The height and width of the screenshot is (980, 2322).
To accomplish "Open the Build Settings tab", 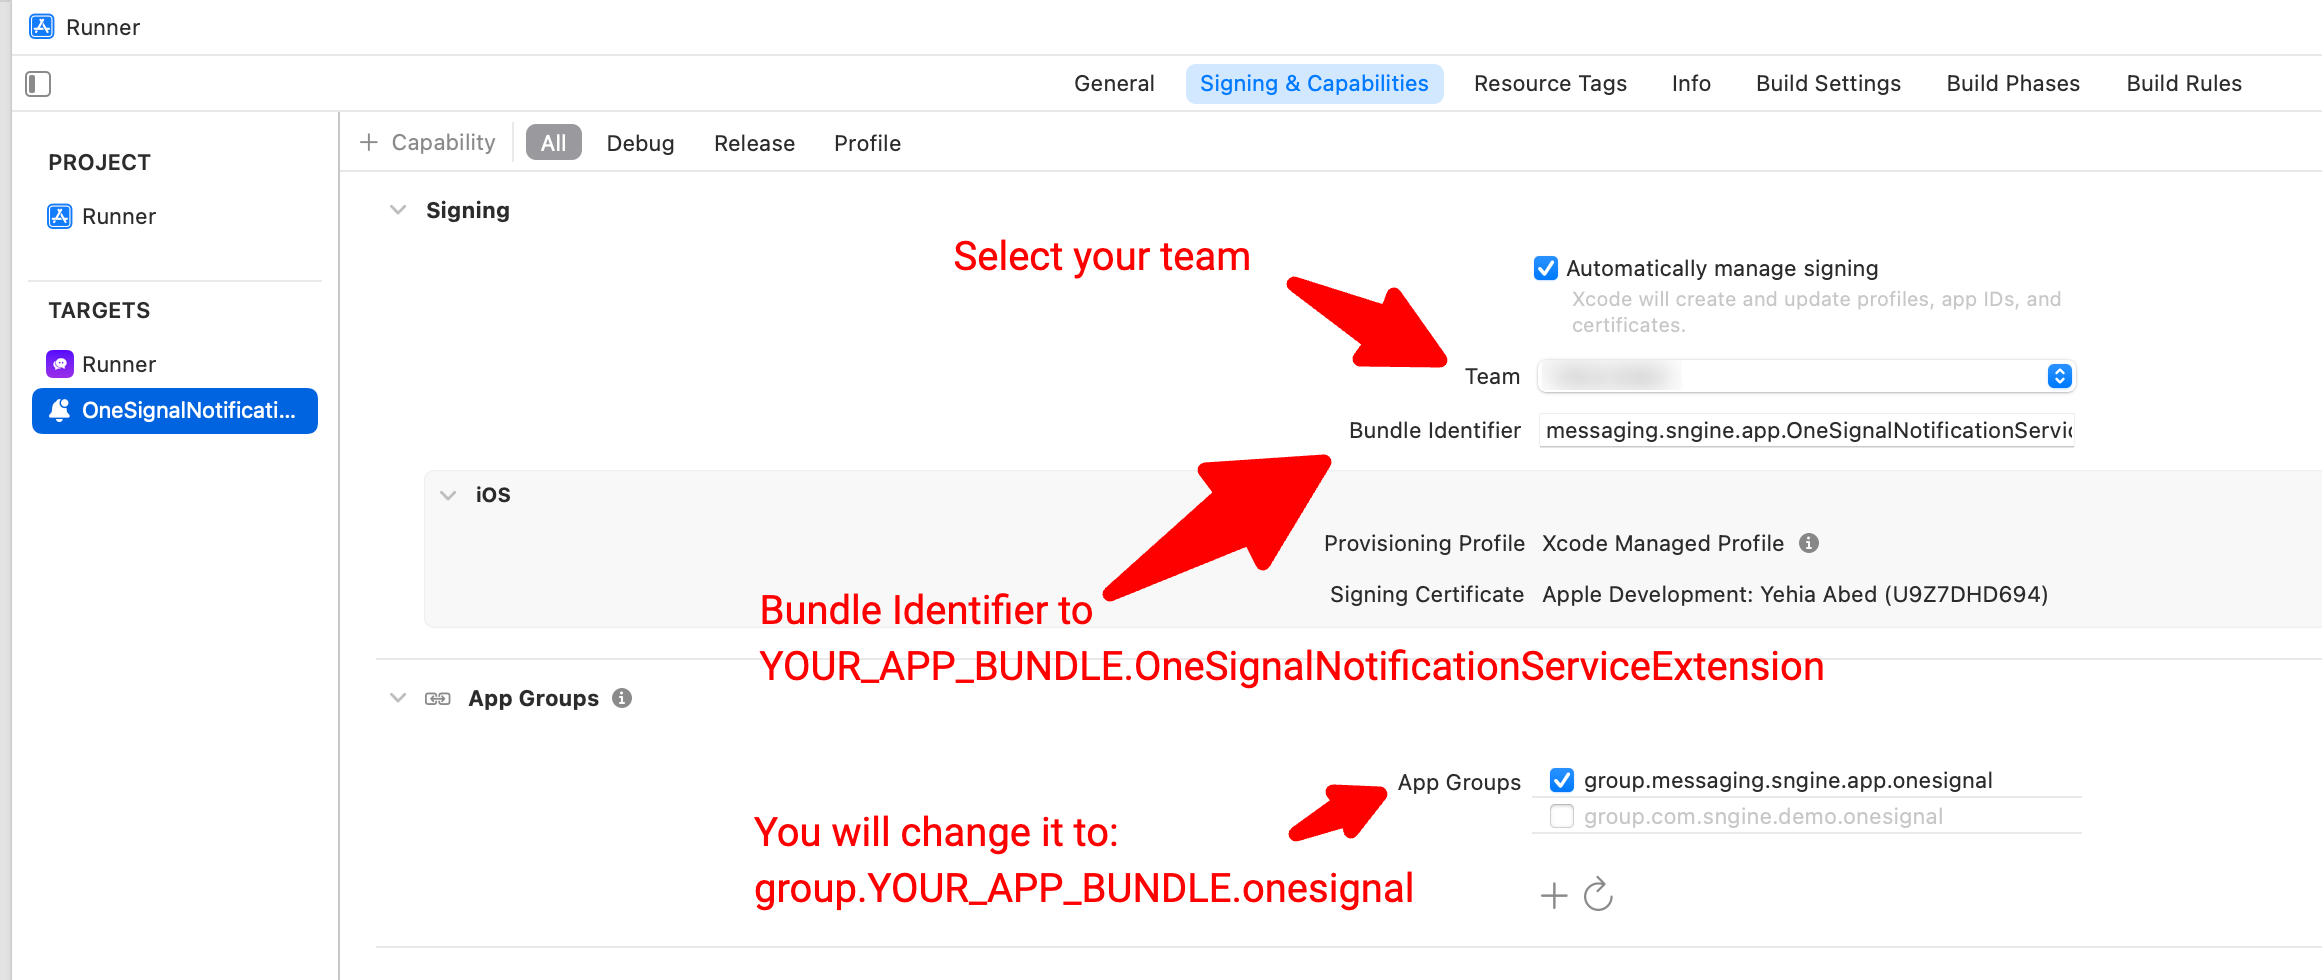I will [x=1828, y=84].
